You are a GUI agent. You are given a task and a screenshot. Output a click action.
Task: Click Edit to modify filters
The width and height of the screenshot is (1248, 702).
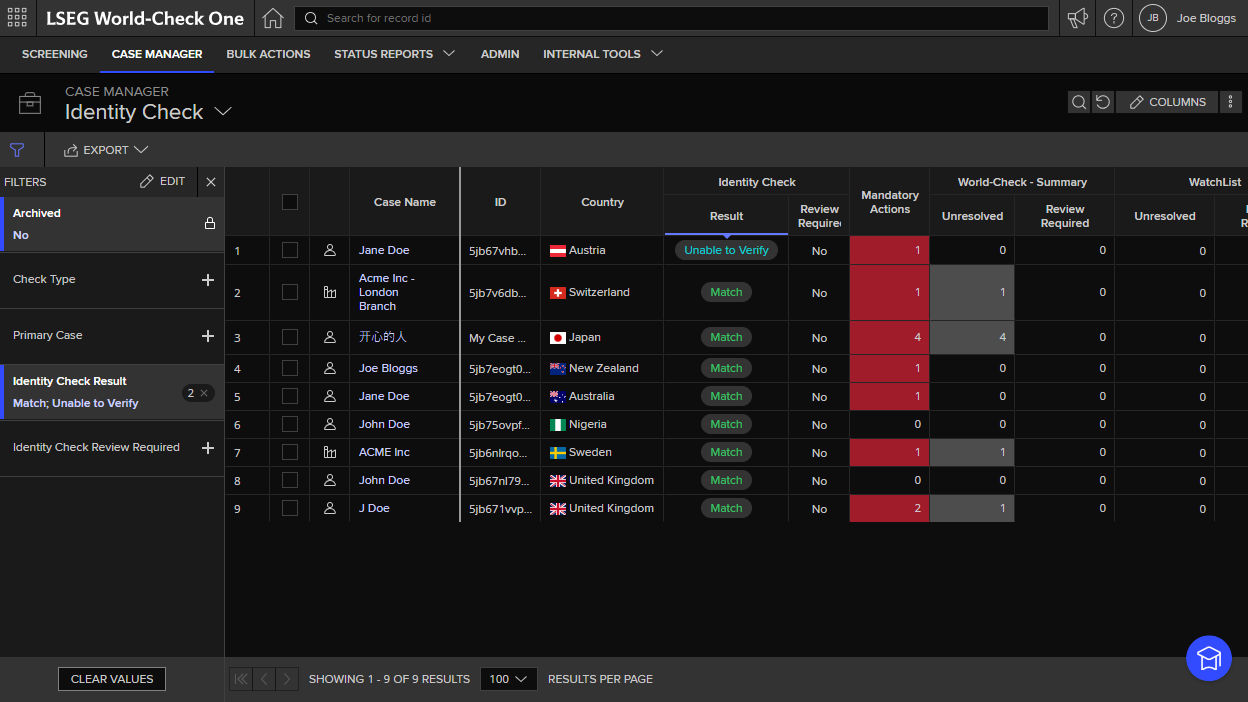(163, 181)
